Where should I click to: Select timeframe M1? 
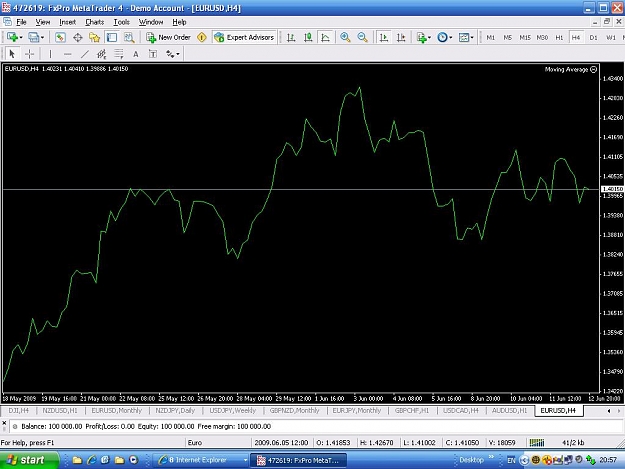tap(490, 37)
